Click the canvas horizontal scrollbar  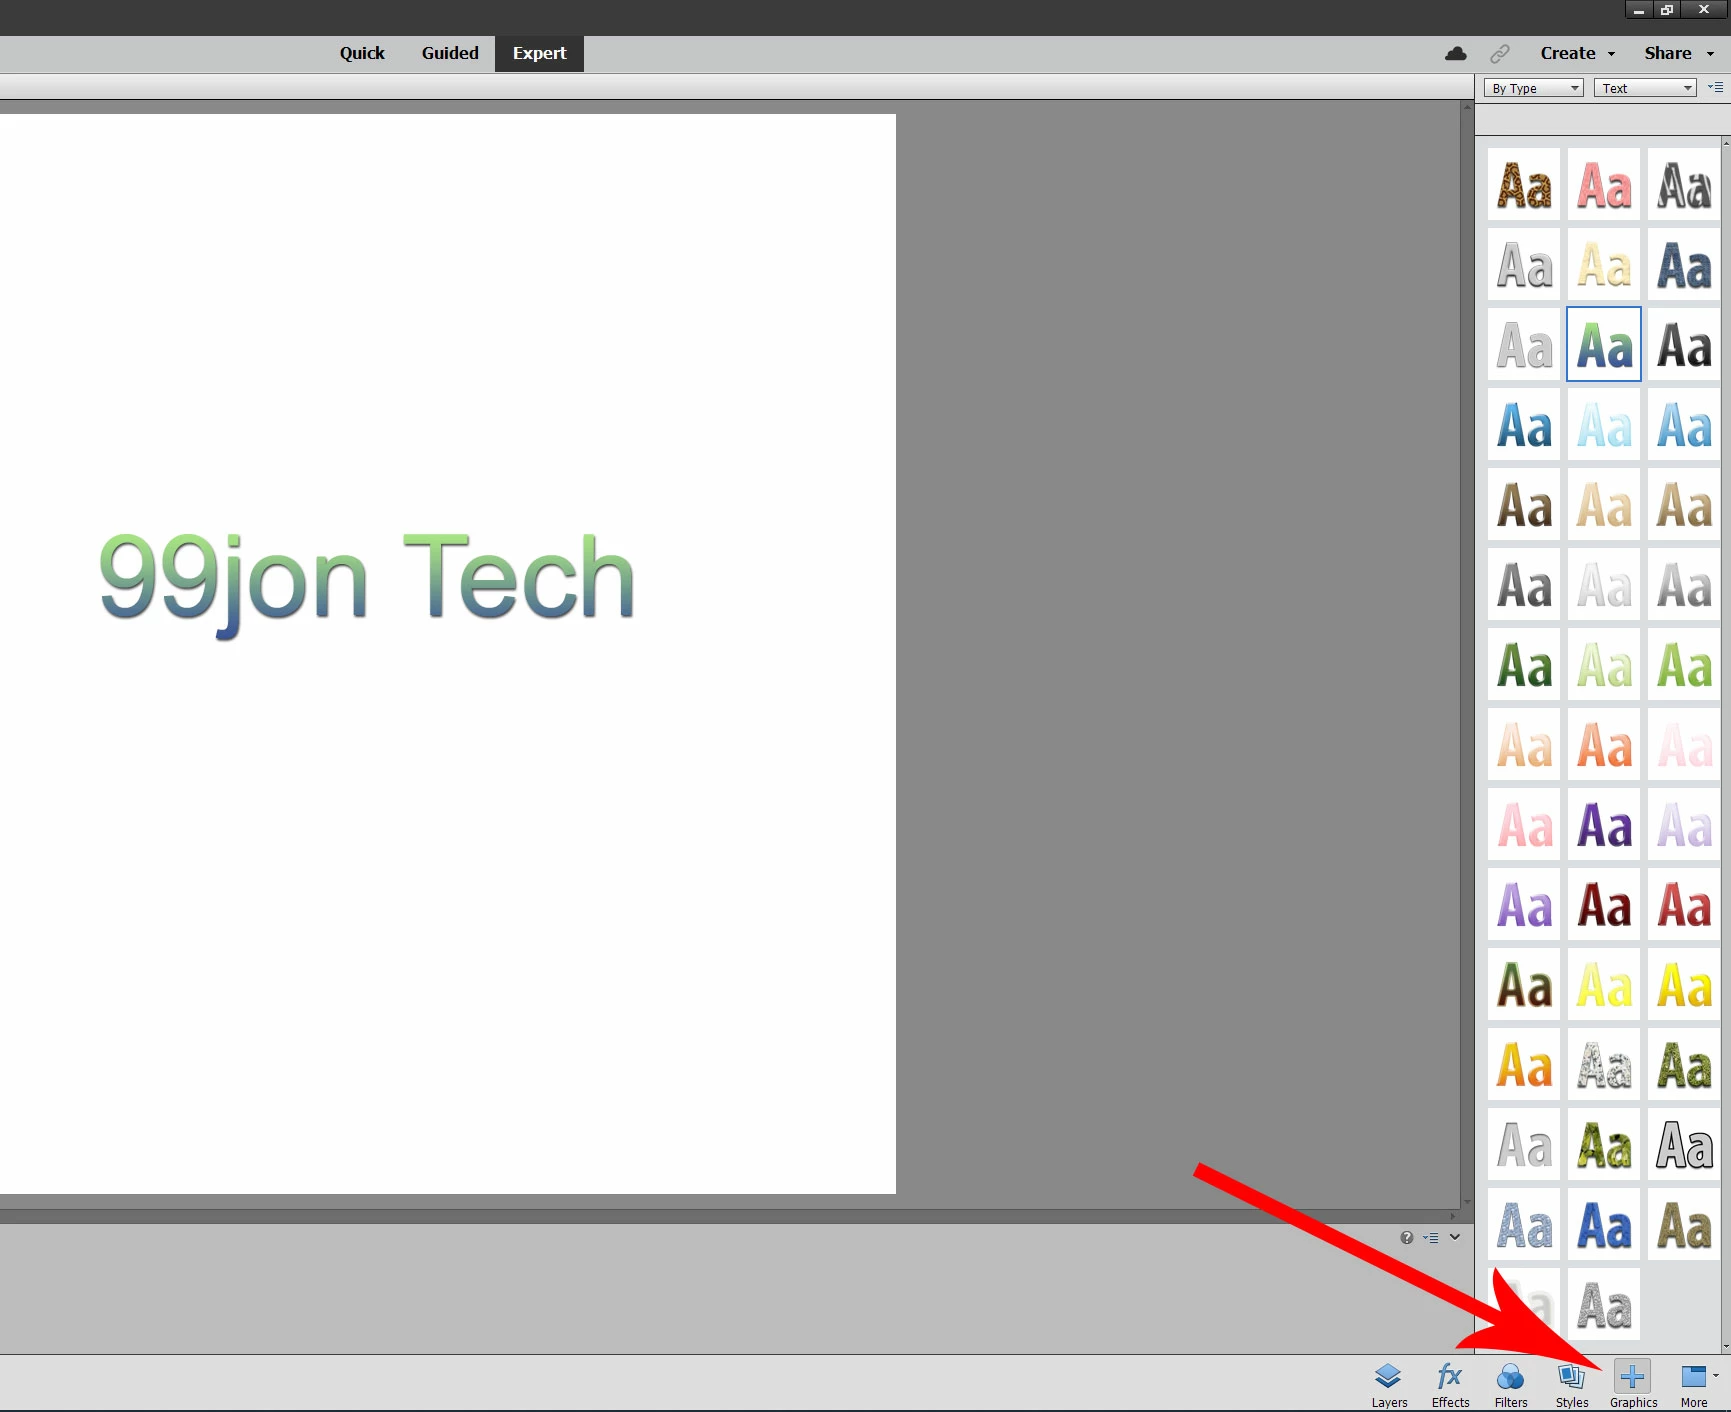(730, 1216)
